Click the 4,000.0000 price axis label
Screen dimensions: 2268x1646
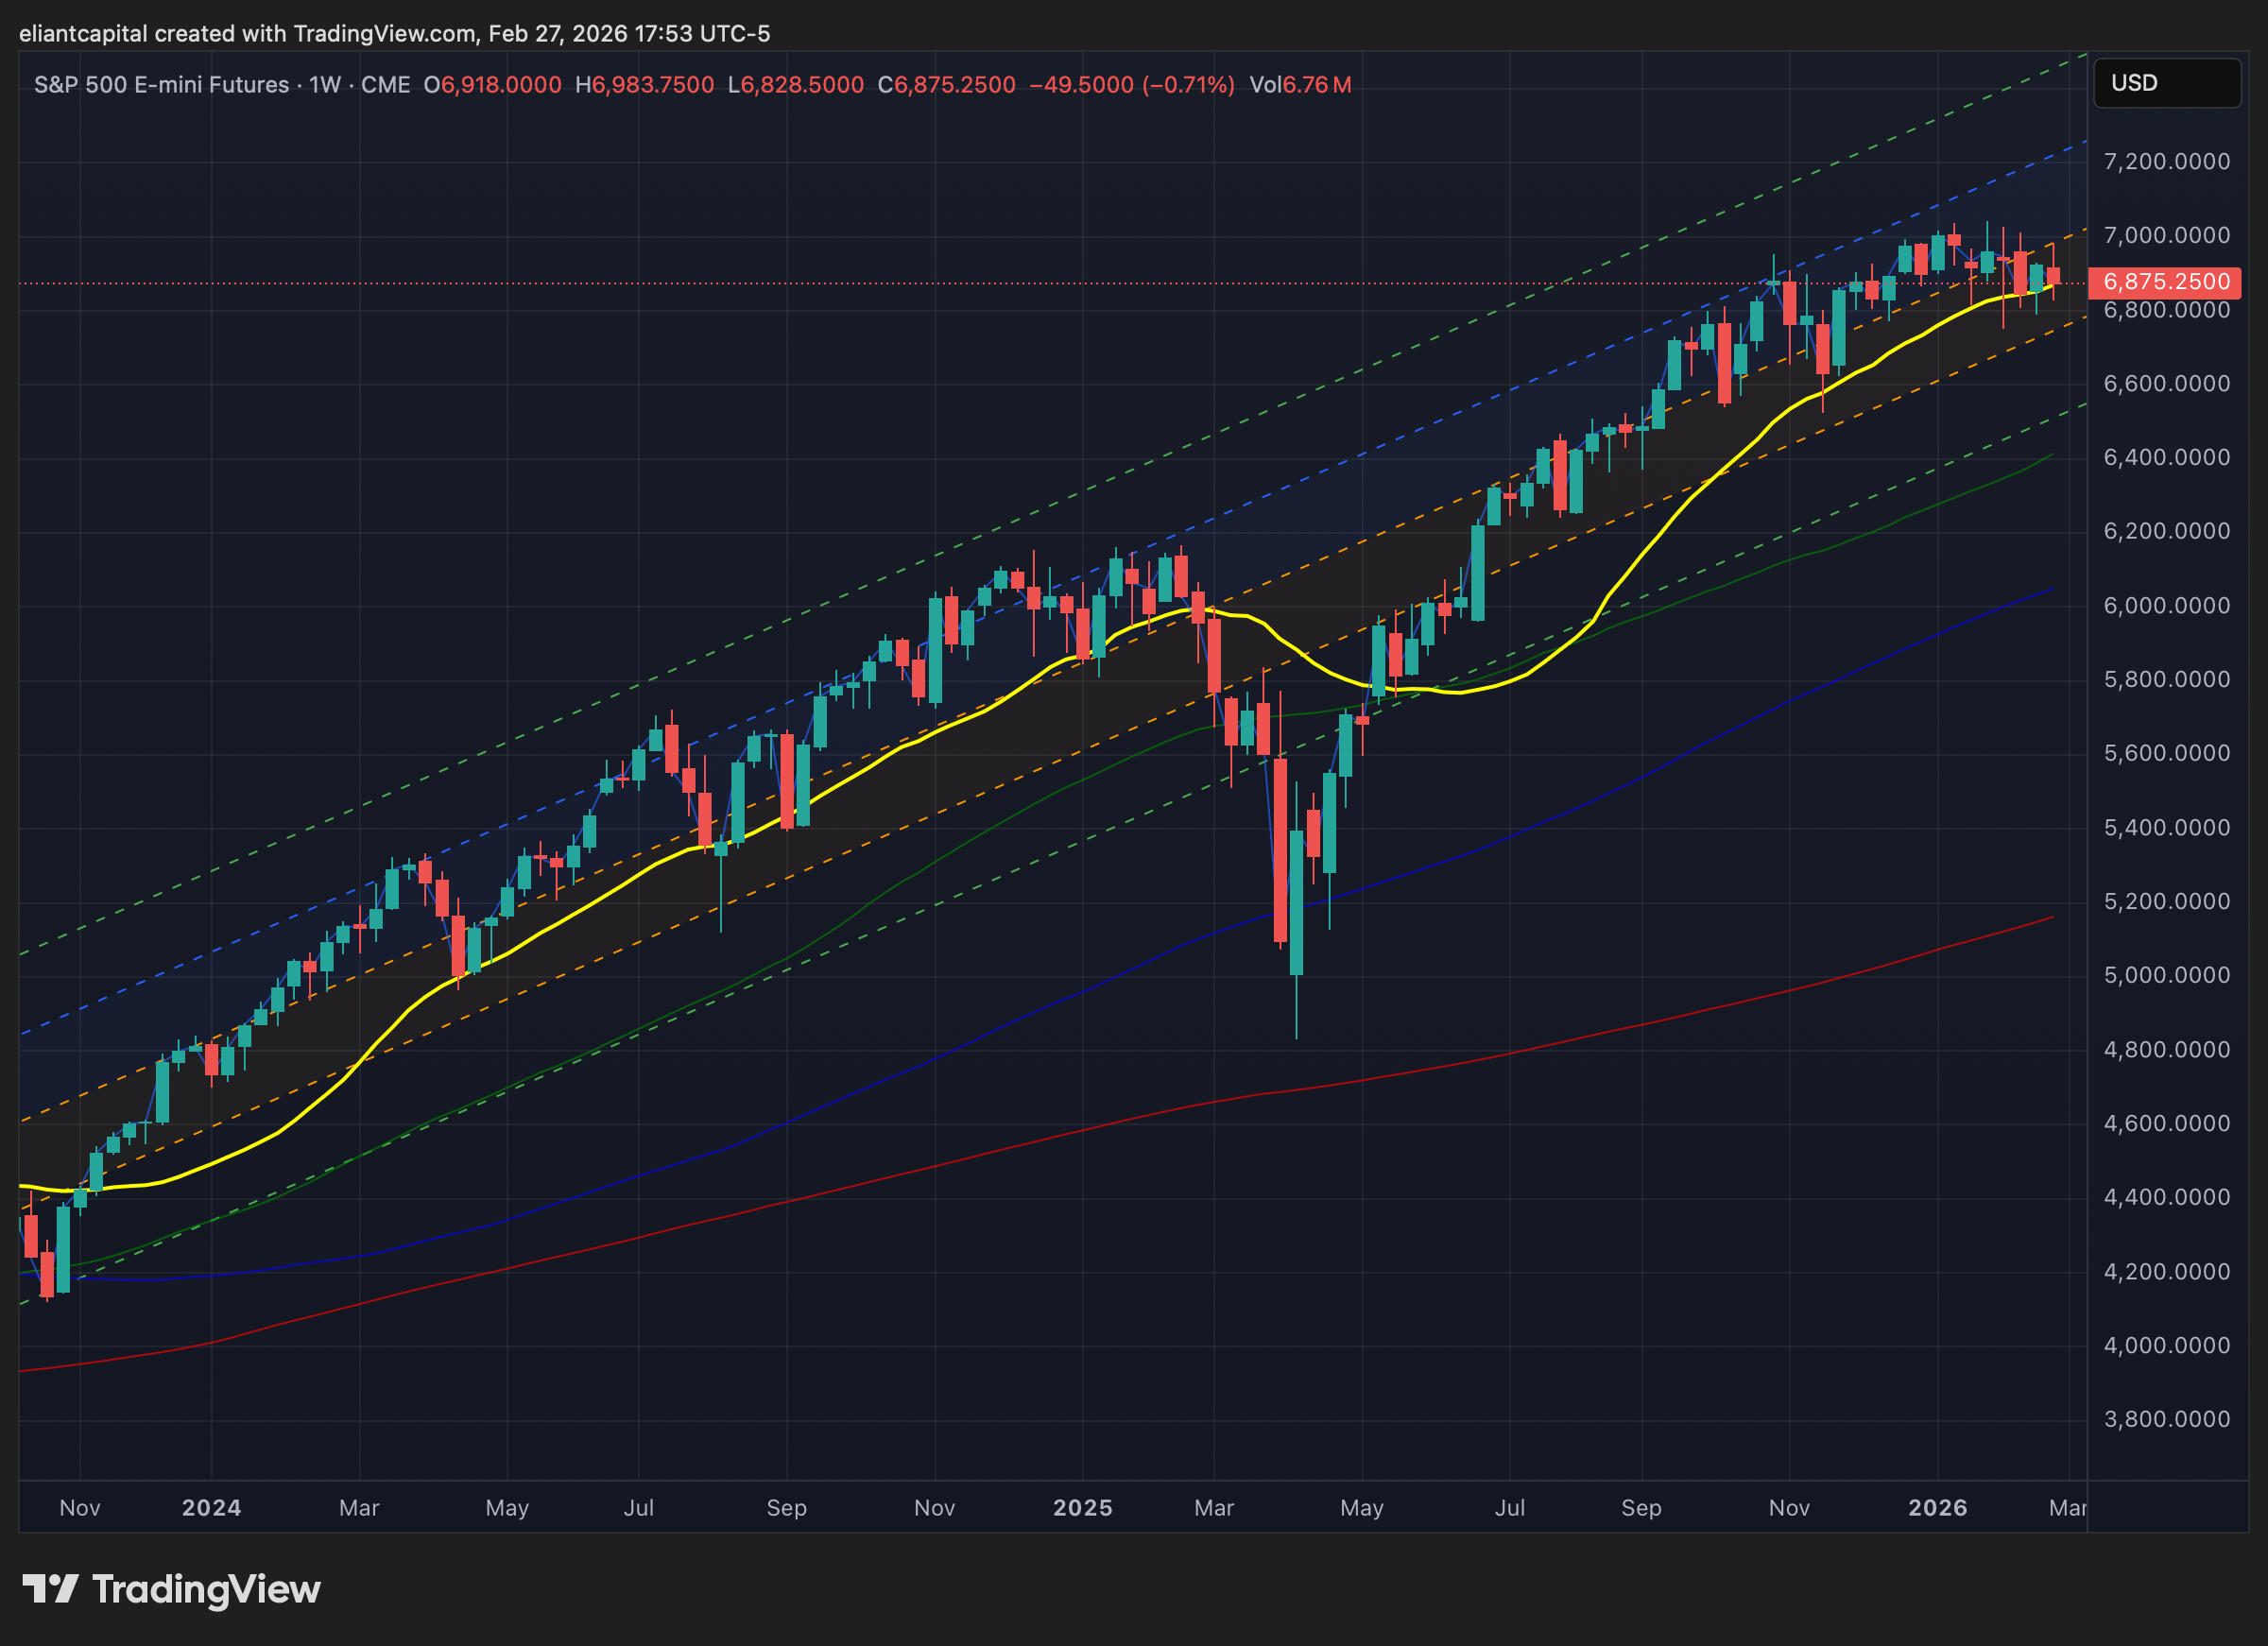click(2166, 1345)
